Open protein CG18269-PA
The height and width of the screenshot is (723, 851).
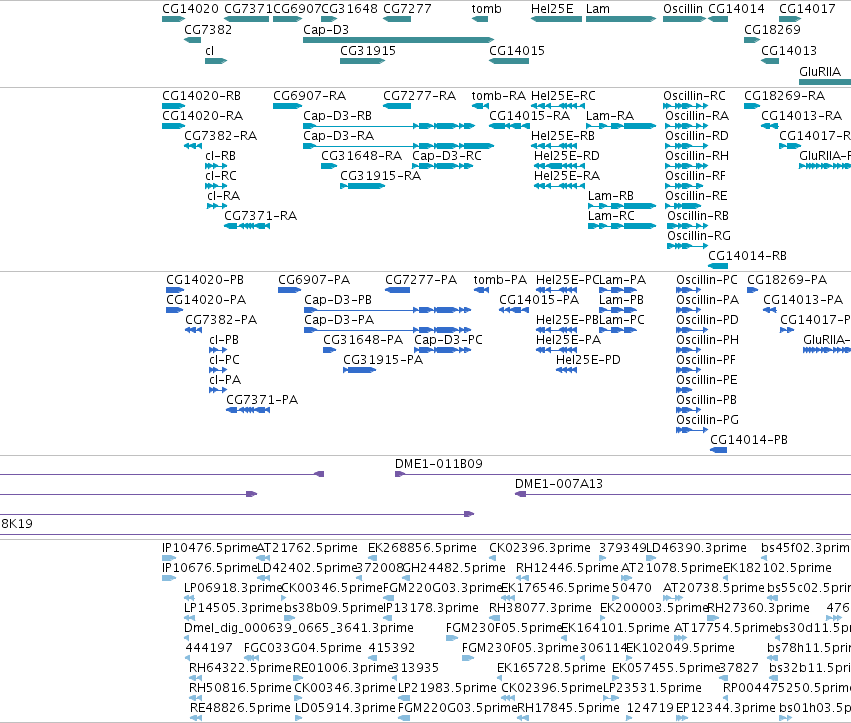(753, 290)
